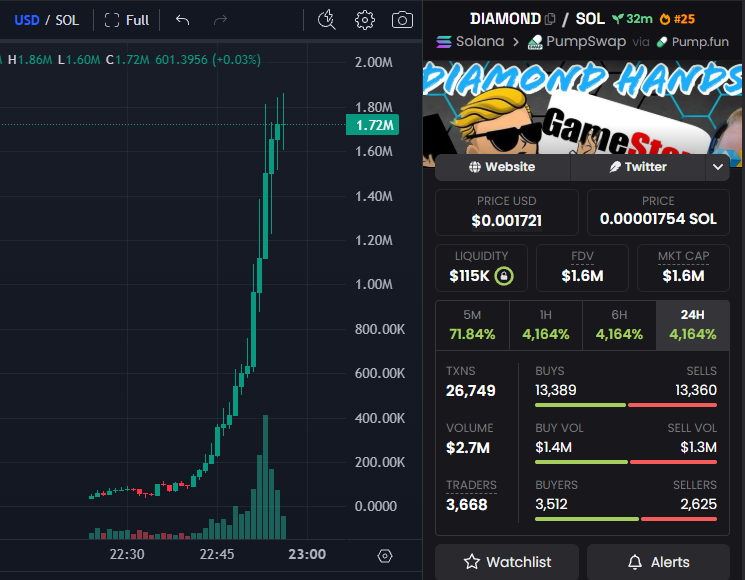Screen dimensions: 745x580
Task: Toggle Full screen chart mode
Action: [x=127, y=20]
